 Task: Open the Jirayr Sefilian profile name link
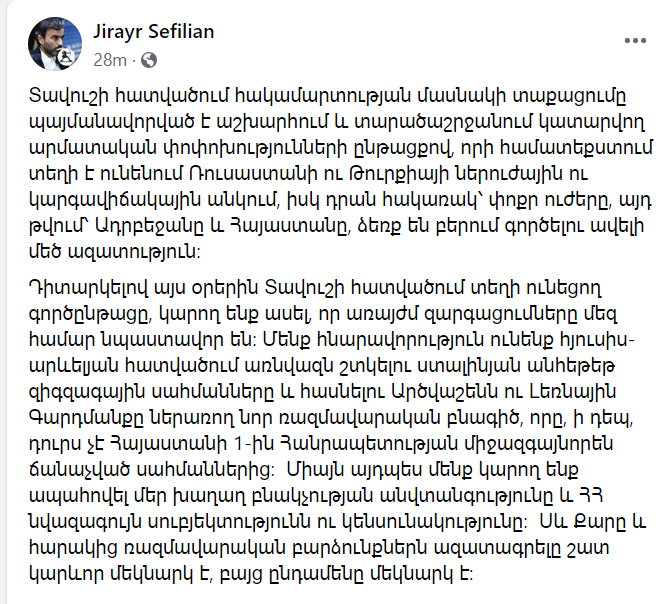pyautogui.click(x=152, y=32)
